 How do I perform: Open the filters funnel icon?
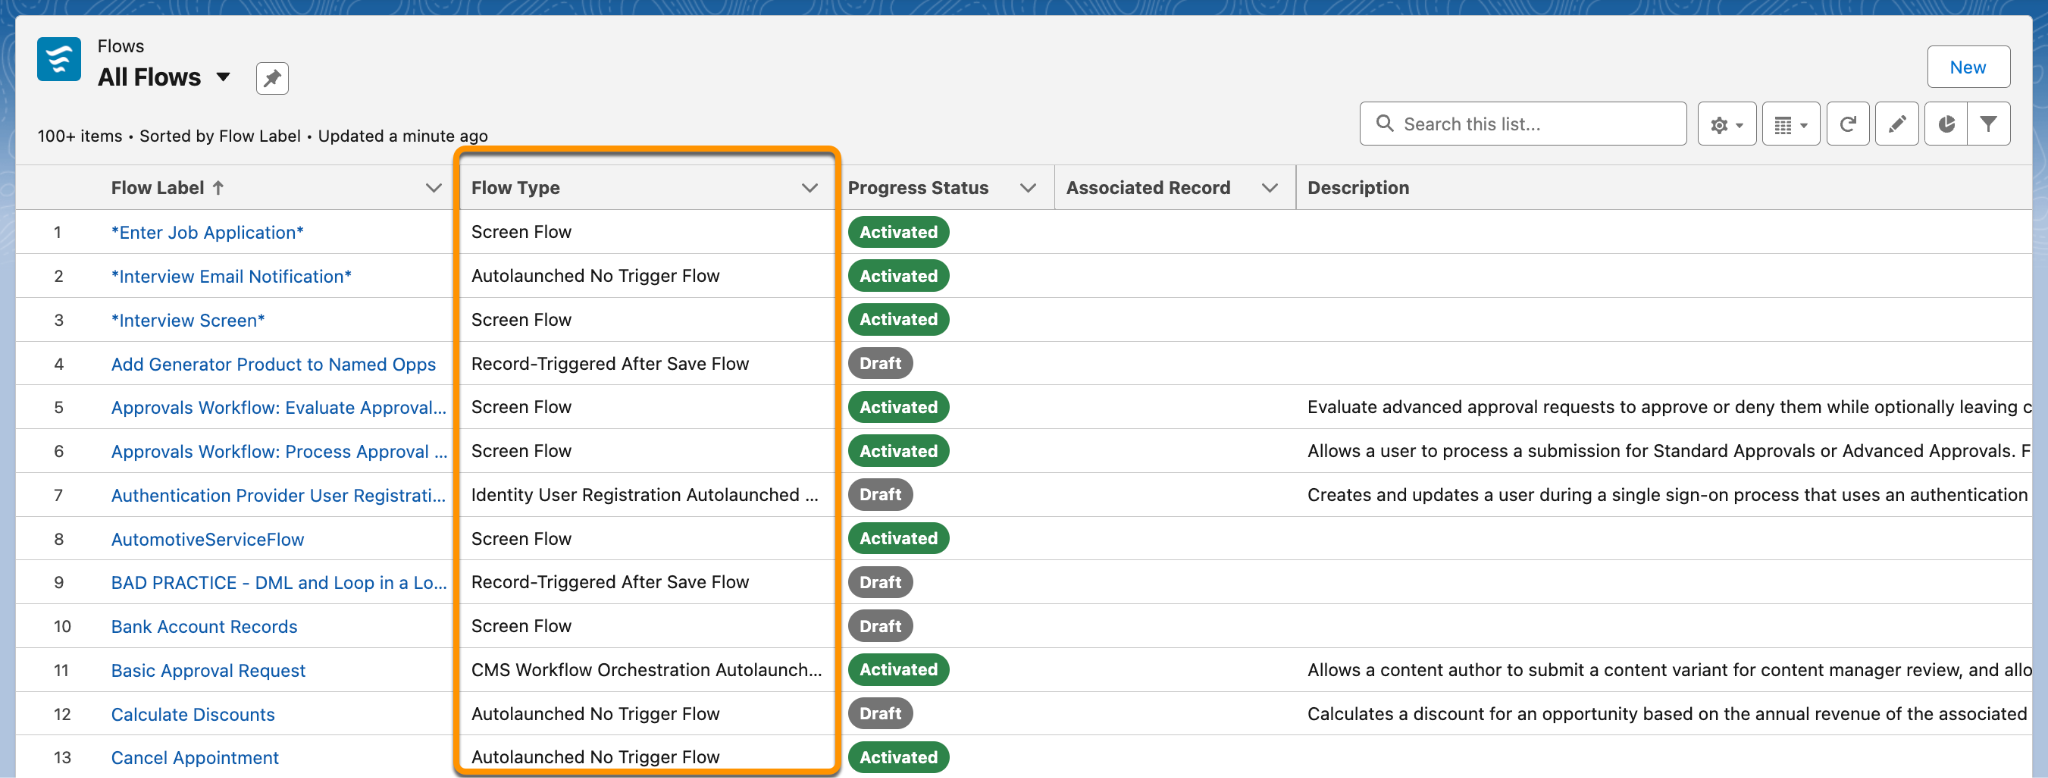click(x=1989, y=124)
